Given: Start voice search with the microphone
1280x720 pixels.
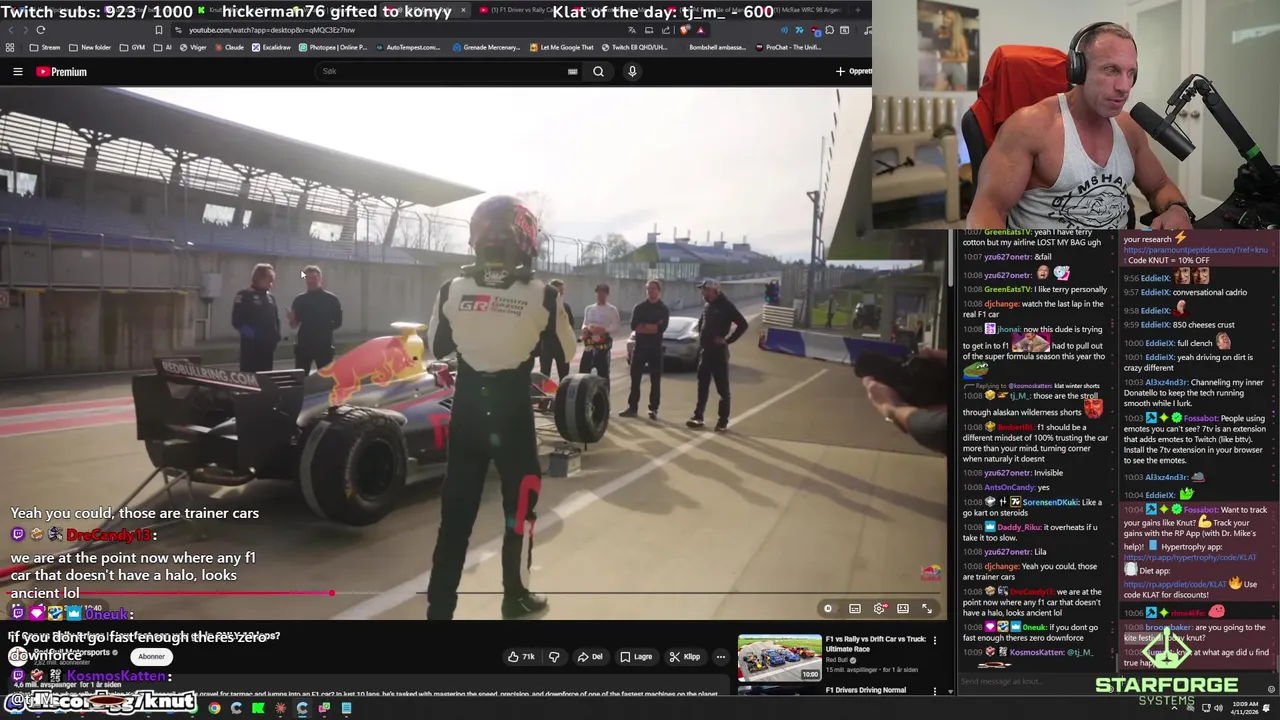Looking at the screenshot, I should pos(632,71).
